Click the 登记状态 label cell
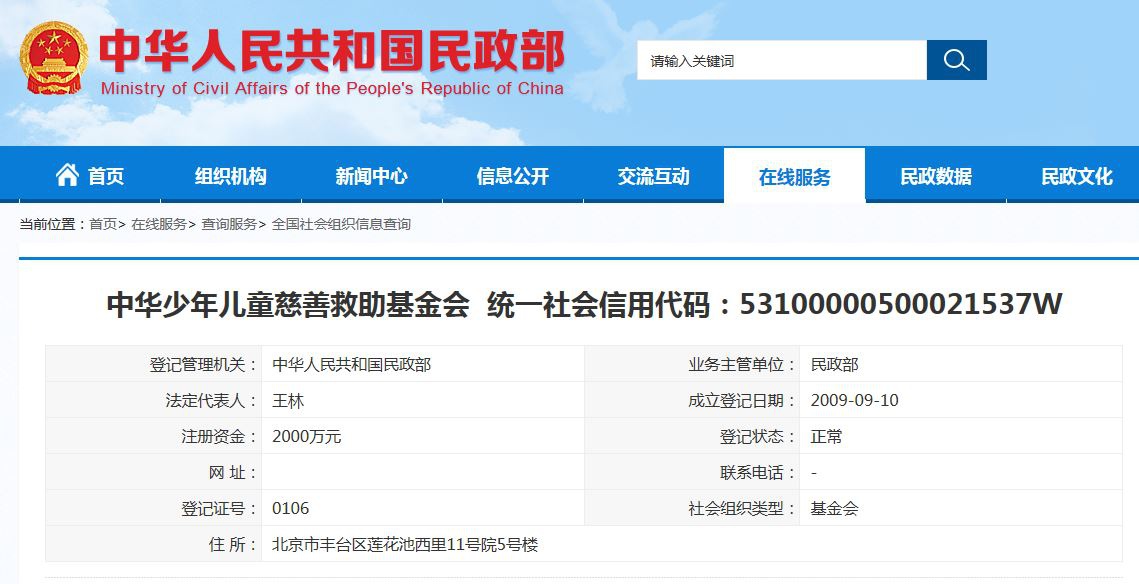 pyautogui.click(x=692, y=437)
